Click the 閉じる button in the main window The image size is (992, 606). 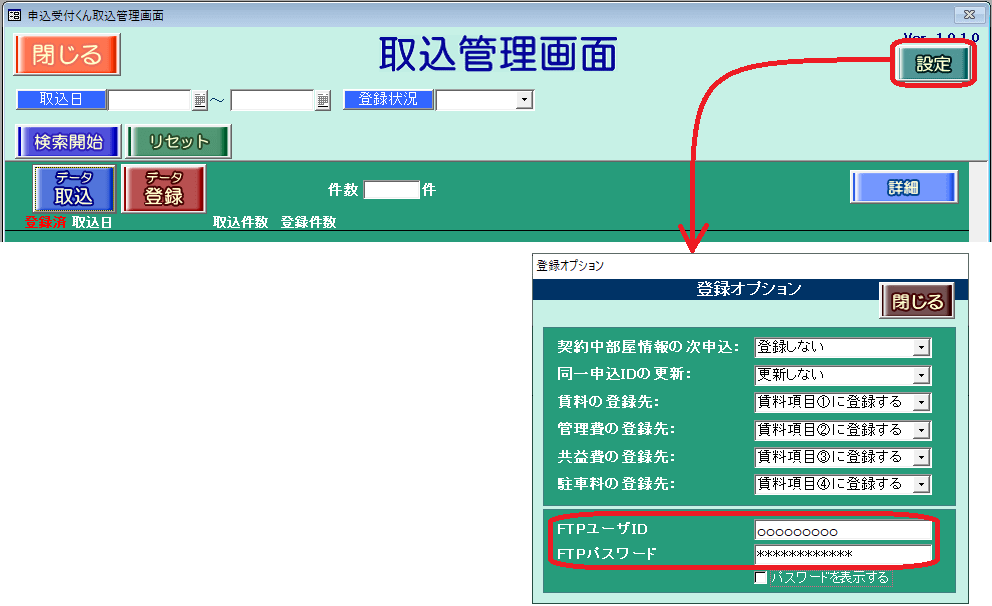click(x=67, y=54)
